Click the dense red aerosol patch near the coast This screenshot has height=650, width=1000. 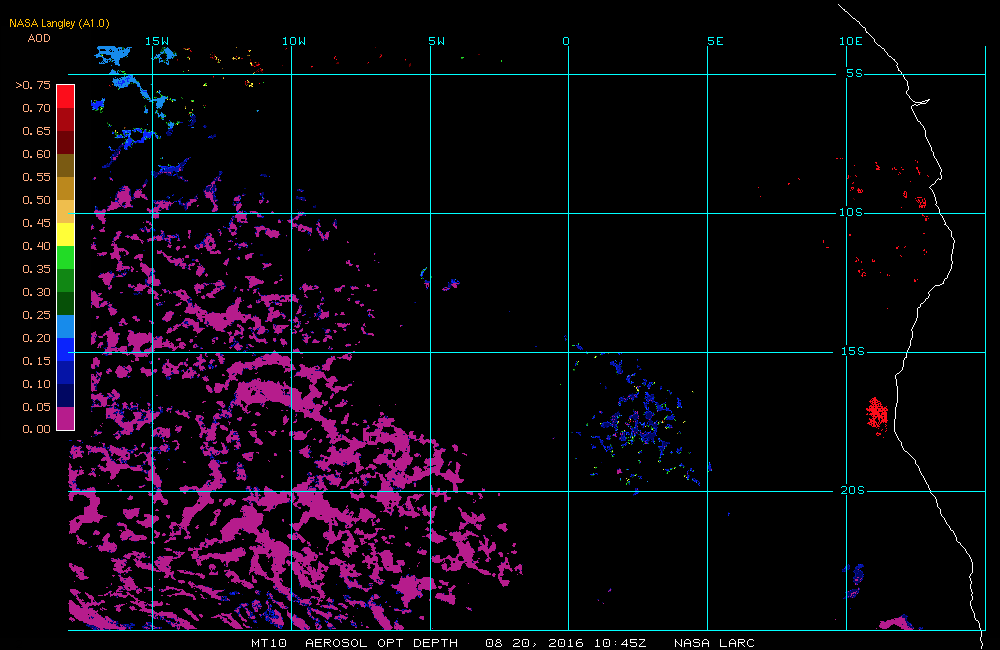tap(877, 415)
